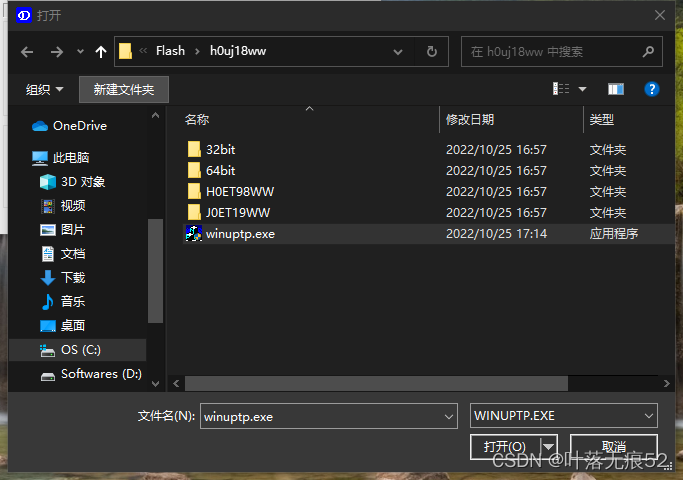Viewport: 683px width, 480px height.
Task: Select the 32bit folder
Action: pyautogui.click(x=220, y=150)
